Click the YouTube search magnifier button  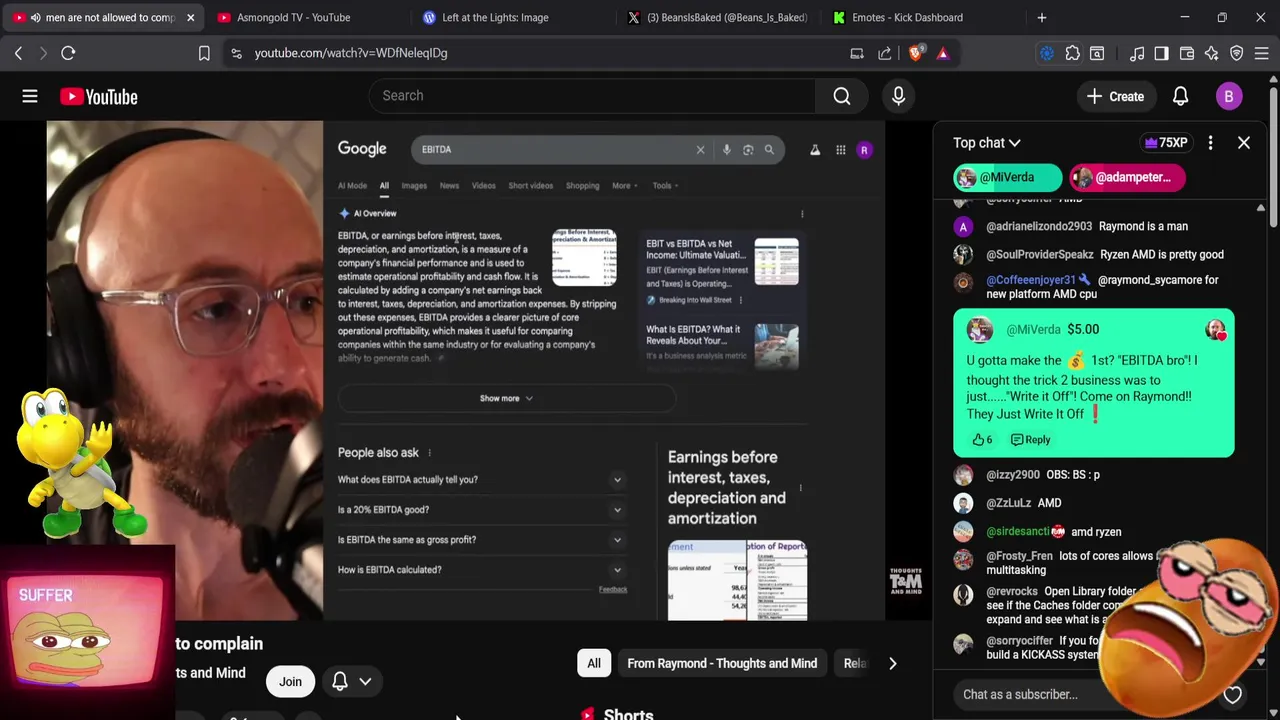pyautogui.click(x=842, y=95)
